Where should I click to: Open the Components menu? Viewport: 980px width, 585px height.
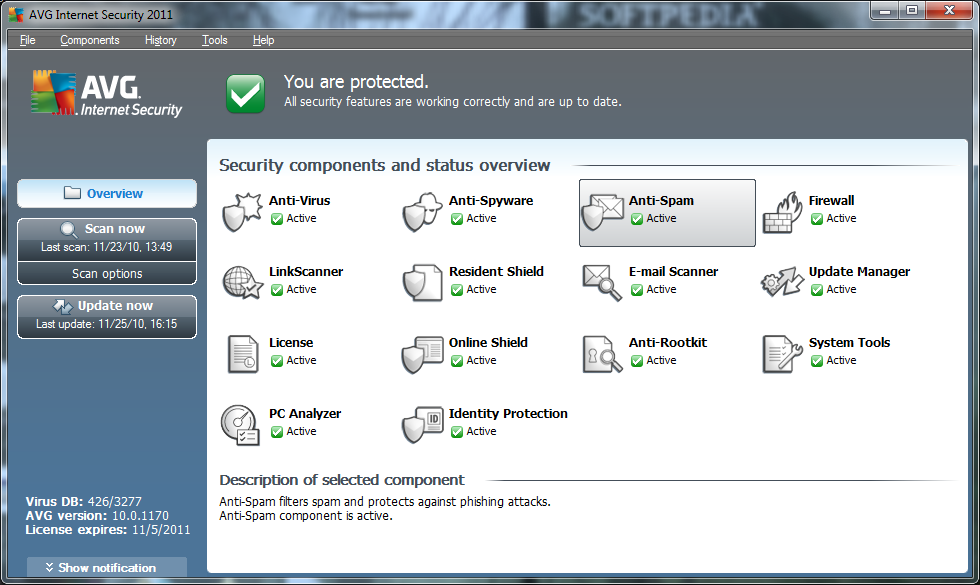click(x=89, y=40)
